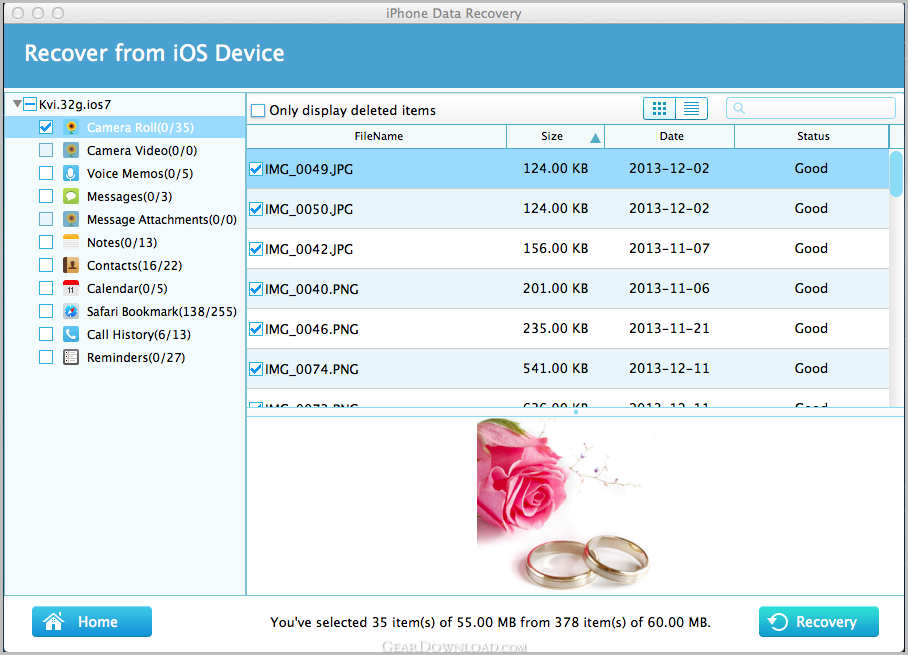The image size is (908, 655).
Task: Check the Call History checkbox
Action: click(x=46, y=334)
